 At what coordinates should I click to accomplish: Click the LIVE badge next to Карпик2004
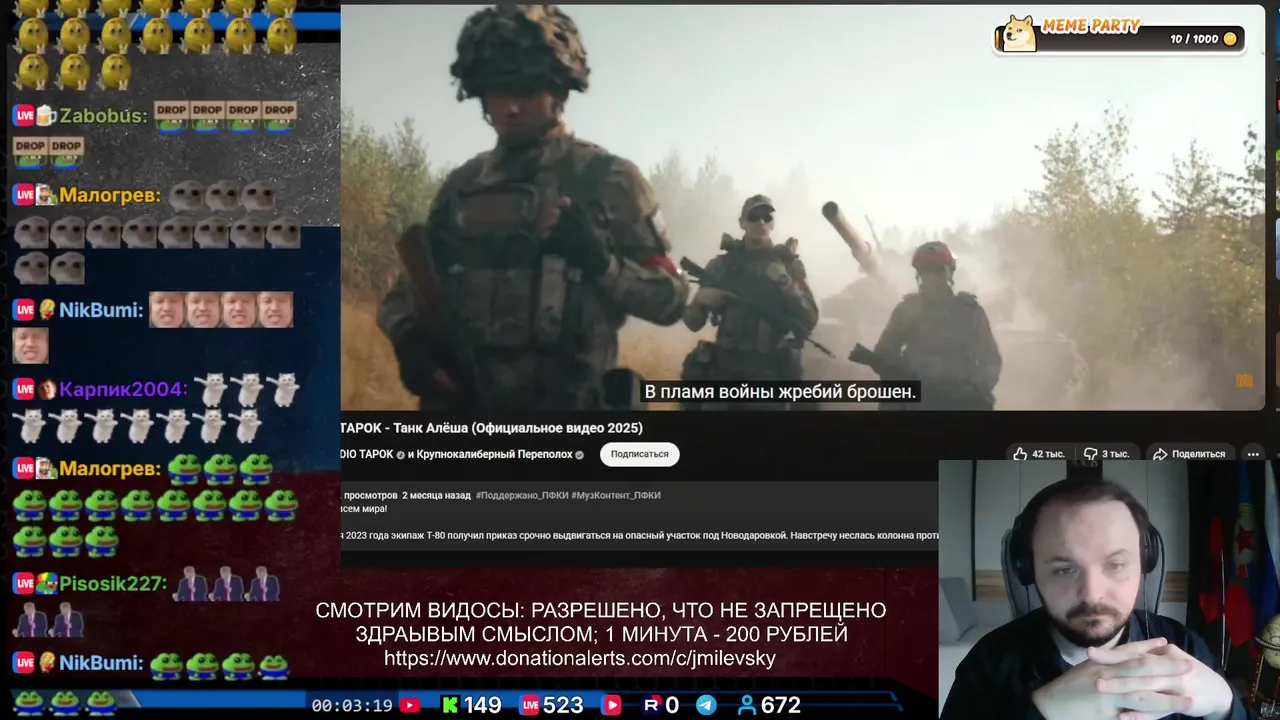point(24,389)
